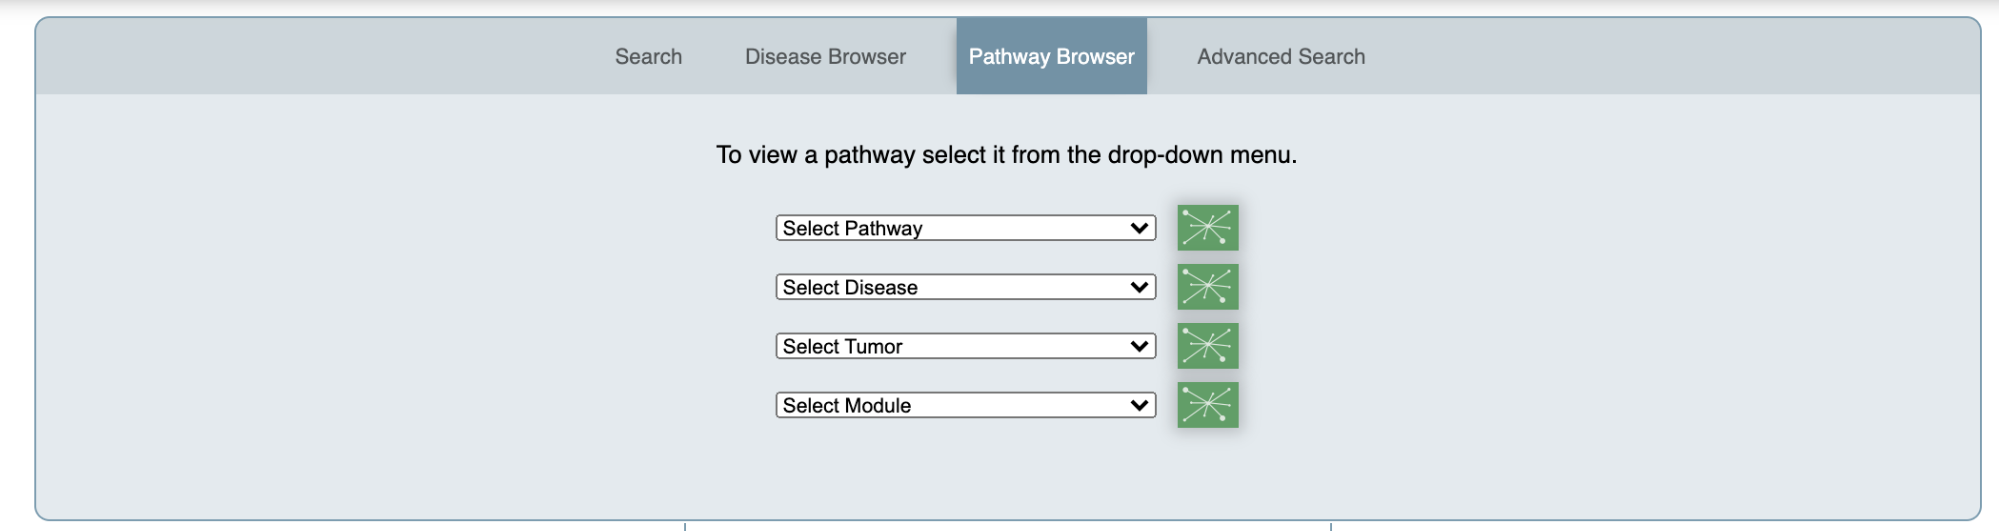Click the green network icon next to Select Disease
This screenshot has width=1999, height=531.
1207,287
